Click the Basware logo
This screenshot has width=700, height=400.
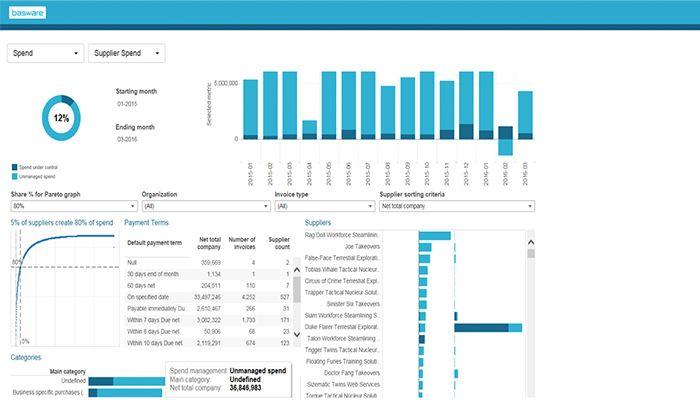(x=27, y=12)
